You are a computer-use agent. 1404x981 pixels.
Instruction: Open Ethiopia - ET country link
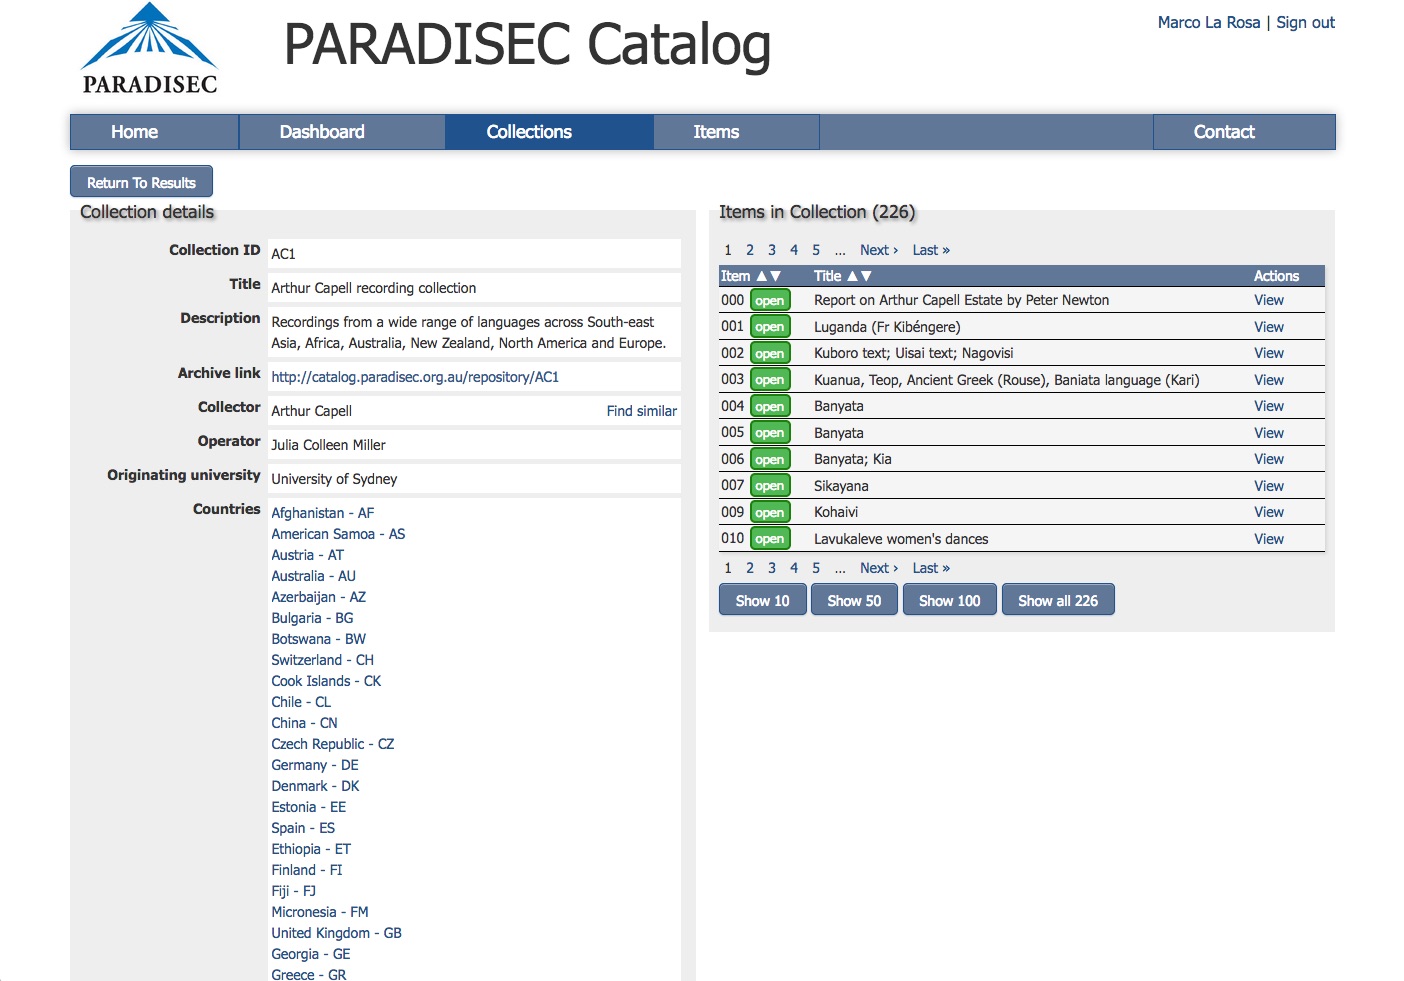click(x=311, y=849)
